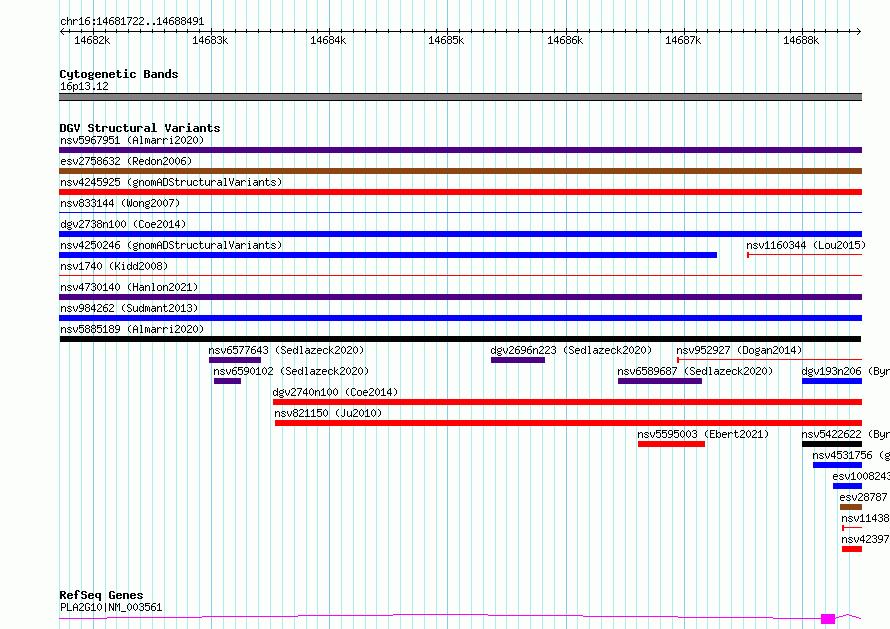The height and width of the screenshot is (629, 890).
Task: Click the left arrow of the ruler
Action: point(62,31)
